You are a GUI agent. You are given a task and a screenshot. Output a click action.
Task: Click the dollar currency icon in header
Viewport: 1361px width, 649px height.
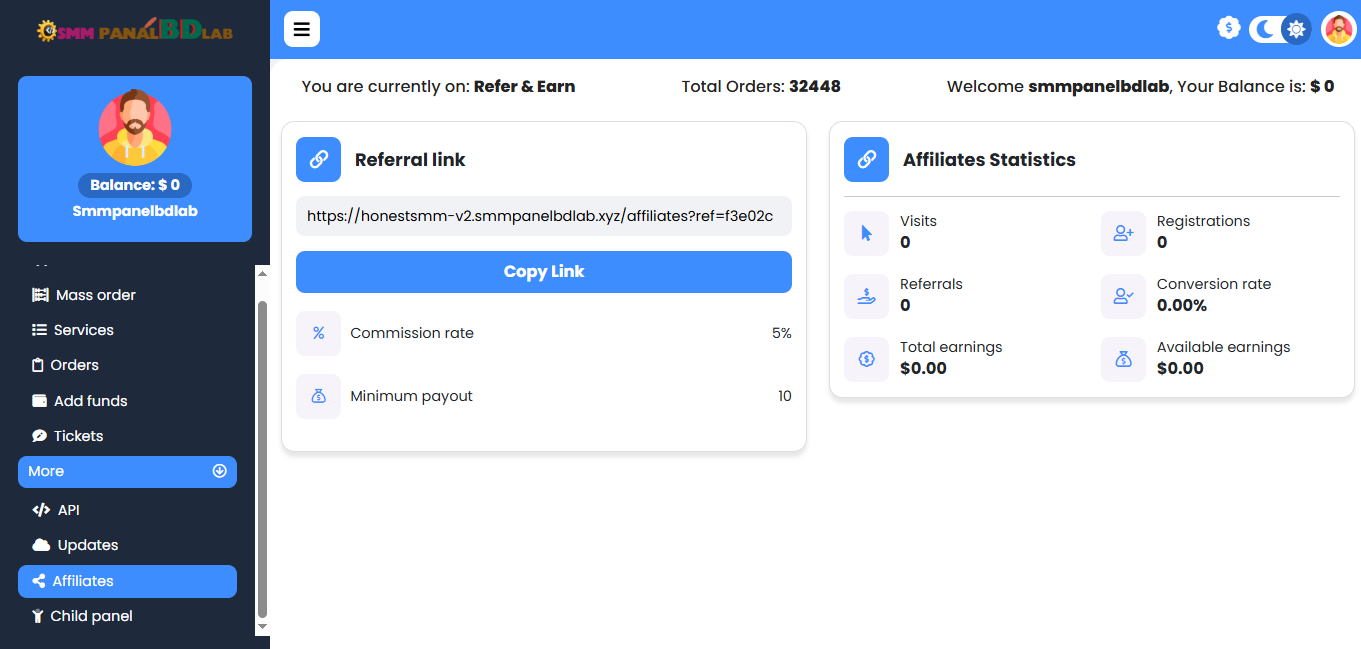coord(1228,28)
